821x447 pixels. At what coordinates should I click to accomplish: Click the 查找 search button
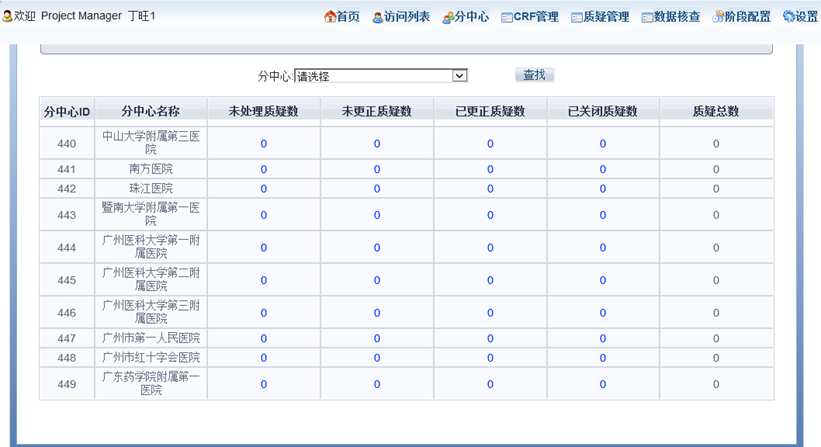pyautogui.click(x=534, y=75)
